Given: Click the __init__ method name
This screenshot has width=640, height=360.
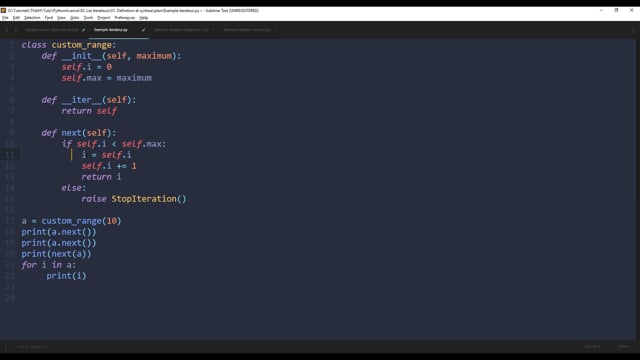Looking at the screenshot, I should click(82, 56).
